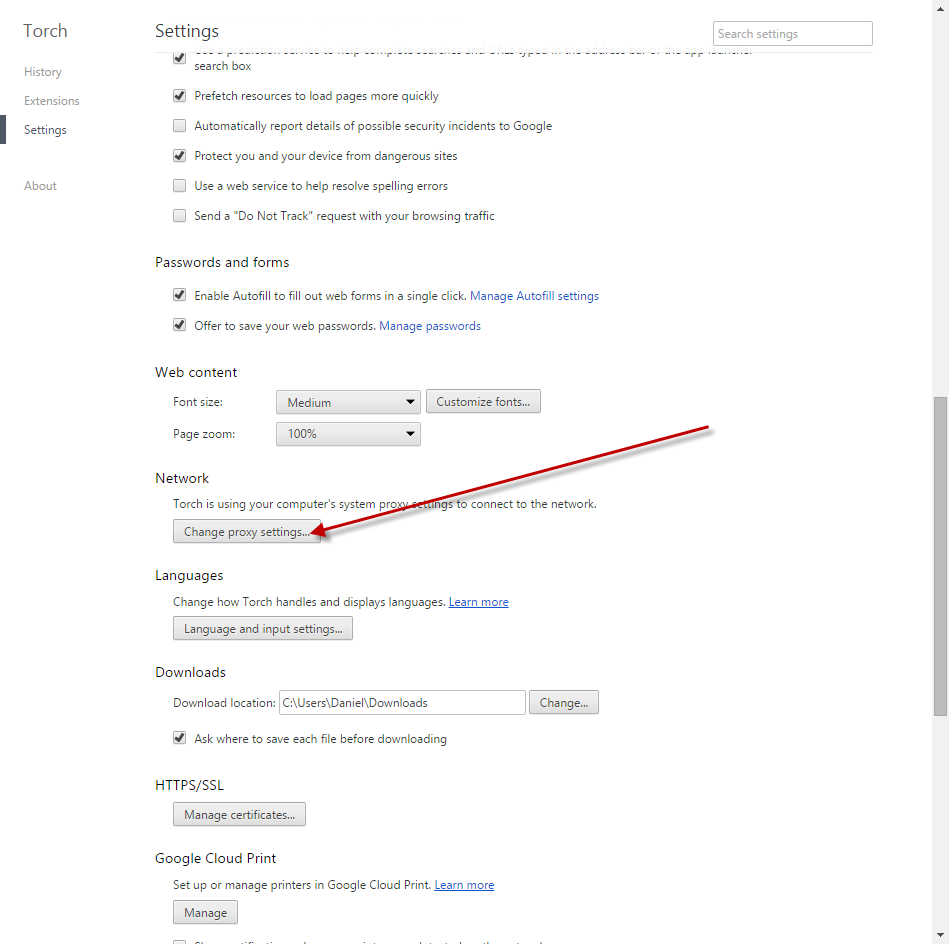Image resolution: width=949 pixels, height=944 pixels.
Task: Select Settings in the left sidebar
Action: 45,130
